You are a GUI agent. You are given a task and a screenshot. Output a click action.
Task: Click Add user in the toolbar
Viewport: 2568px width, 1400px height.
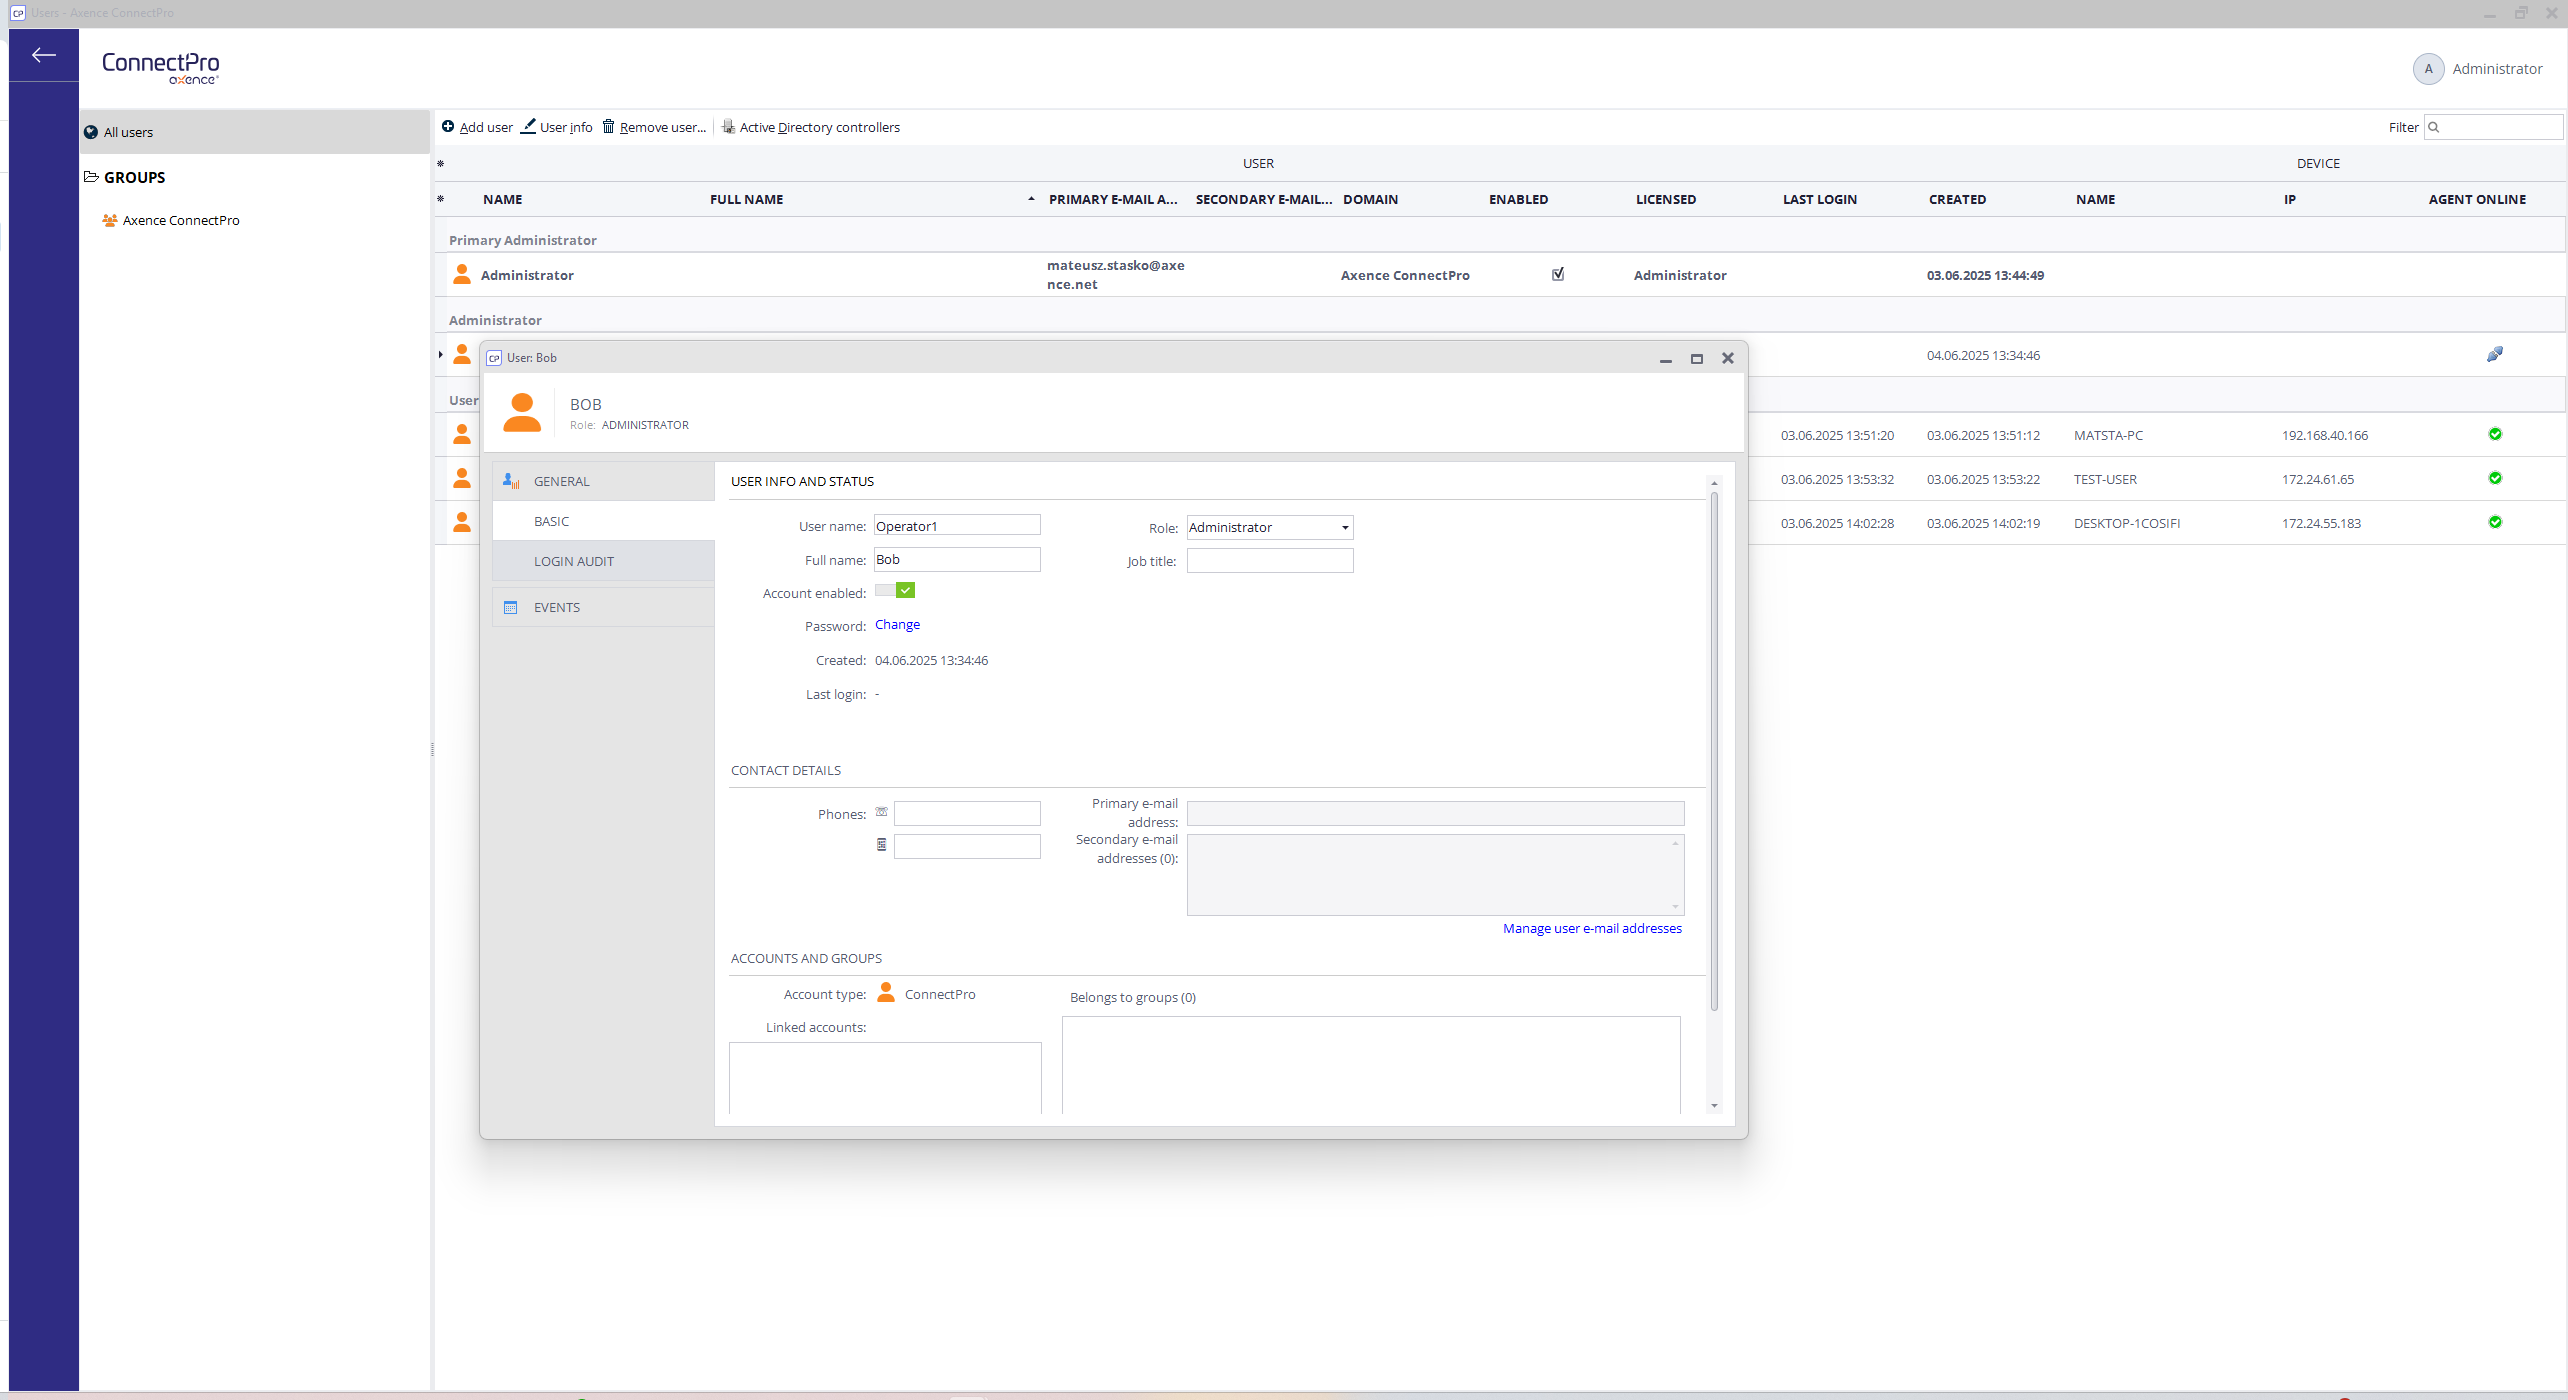(x=477, y=127)
